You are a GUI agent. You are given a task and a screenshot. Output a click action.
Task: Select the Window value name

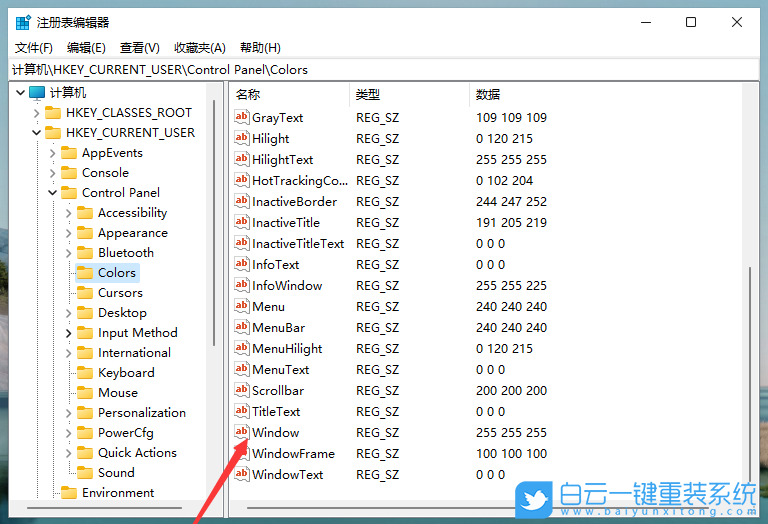click(x=275, y=432)
